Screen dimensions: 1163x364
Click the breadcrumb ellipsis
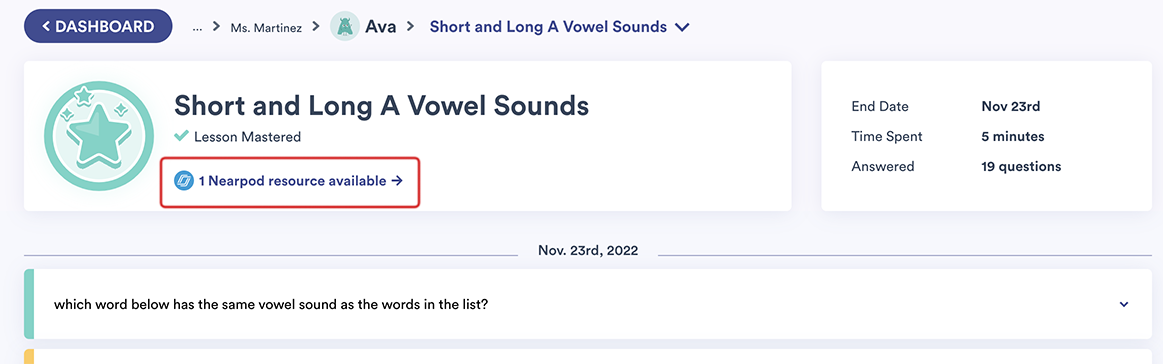(x=197, y=27)
